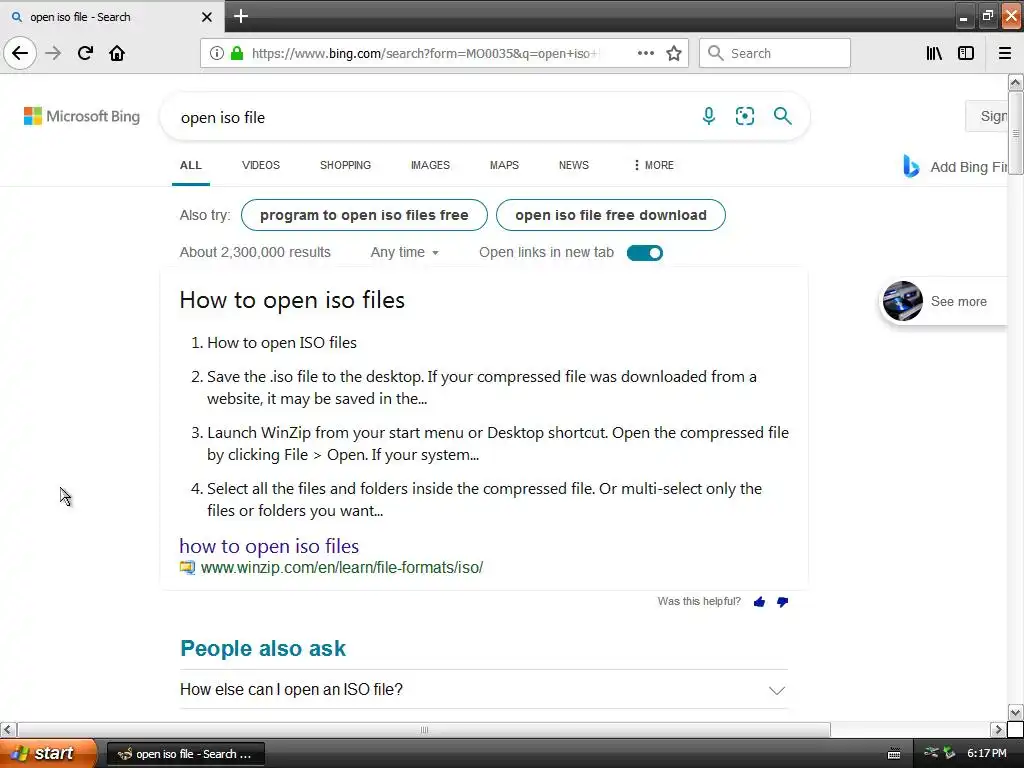Viewport: 1024px width, 768px height.
Task: Switch to the IMAGES tab
Action: click(x=430, y=165)
